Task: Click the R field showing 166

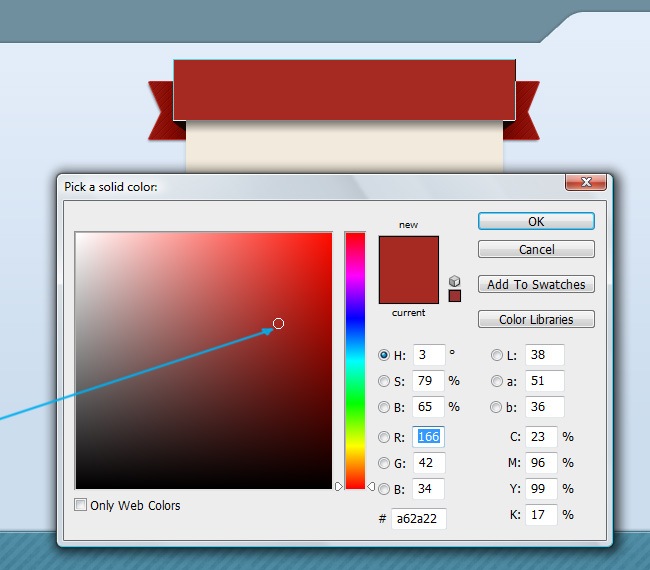Action: click(x=428, y=437)
